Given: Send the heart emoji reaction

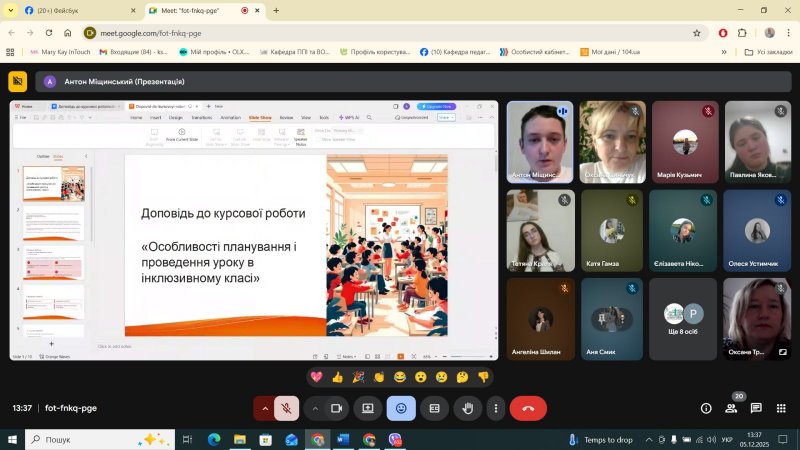Looking at the screenshot, I should coord(316,377).
